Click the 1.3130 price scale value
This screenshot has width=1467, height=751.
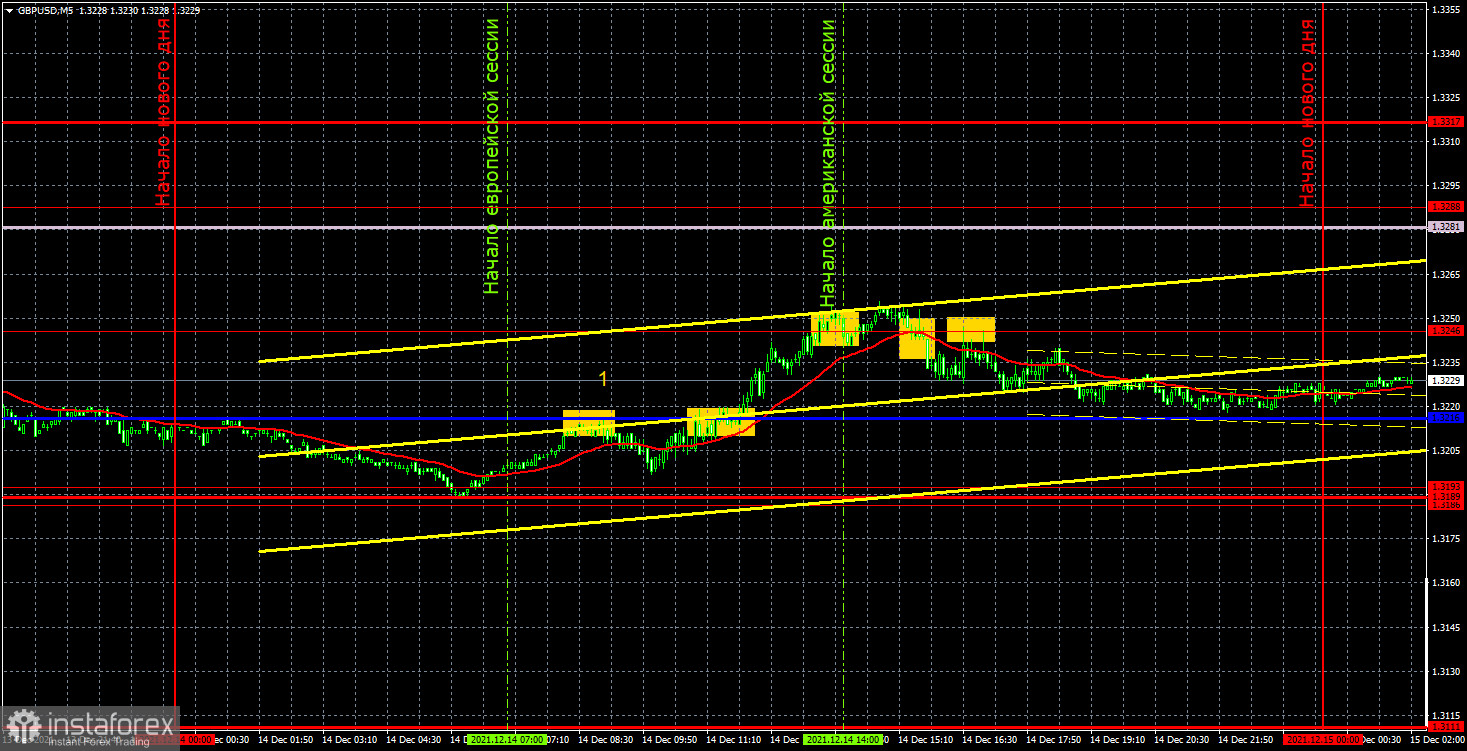(x=1445, y=672)
